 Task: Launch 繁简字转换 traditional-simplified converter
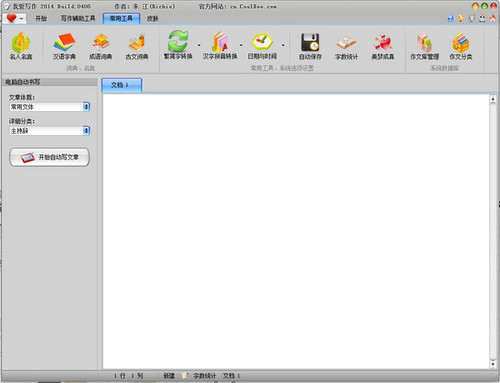coord(178,45)
